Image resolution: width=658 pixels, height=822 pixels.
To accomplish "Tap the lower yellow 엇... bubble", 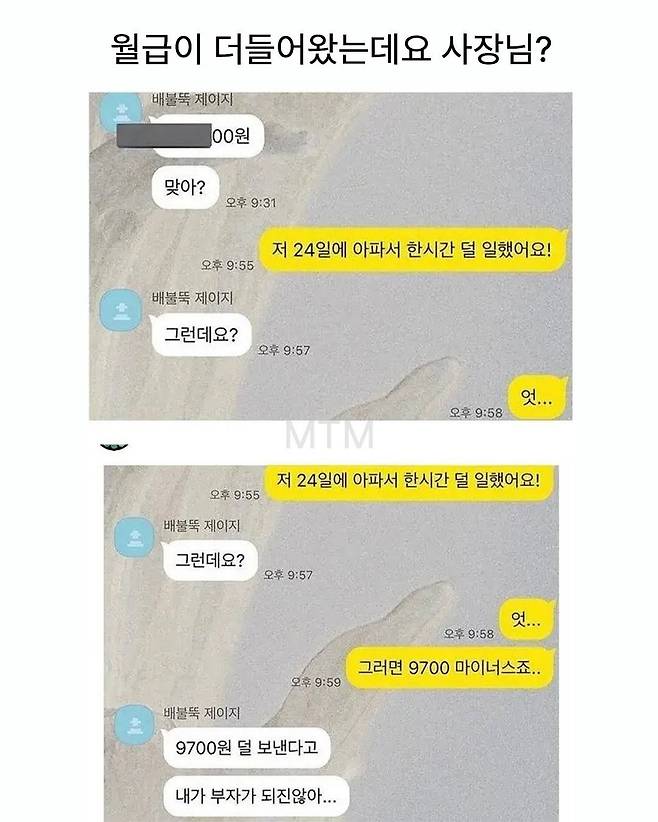I will [526, 620].
